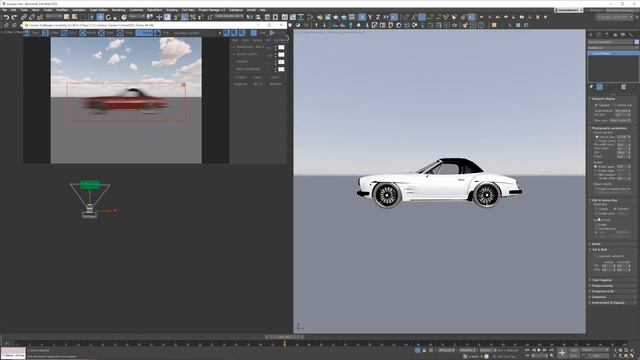Switch to LightMix tab in frame buffer
640x360 pixels.
tap(280, 40)
